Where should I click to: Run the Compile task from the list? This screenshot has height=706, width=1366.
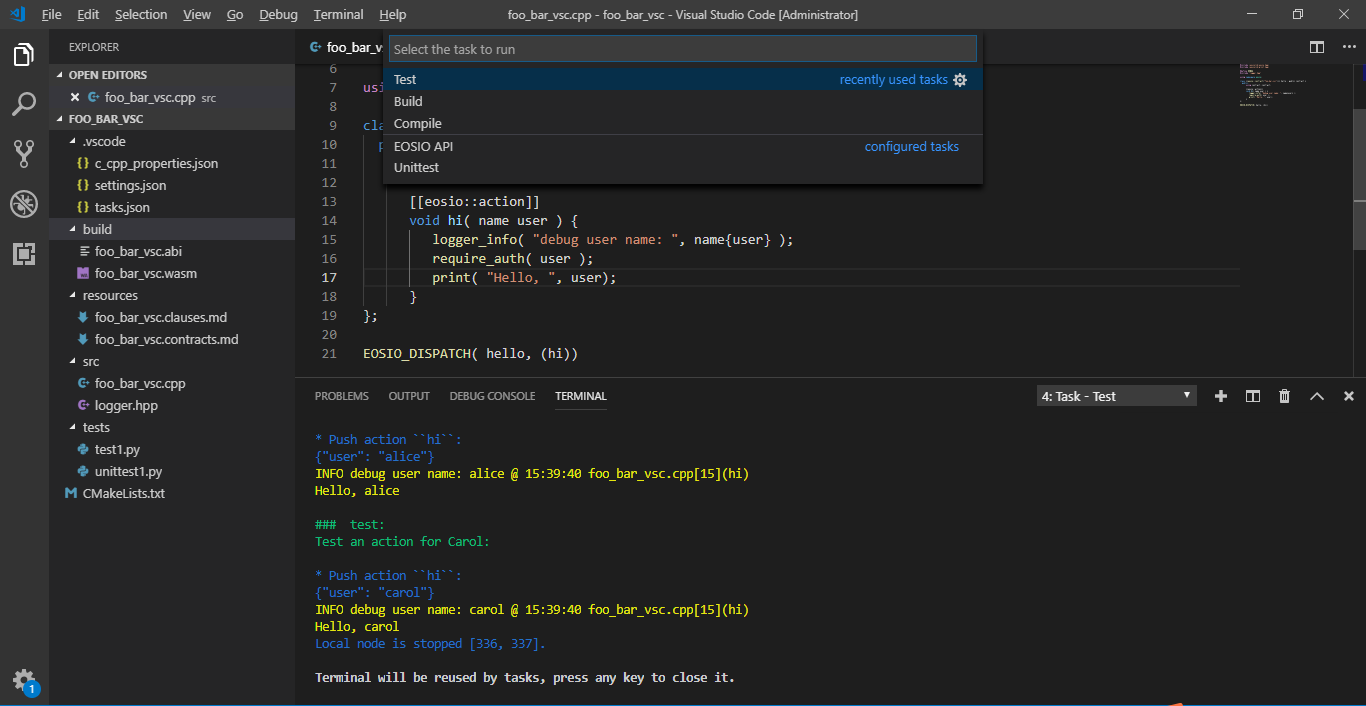(683, 124)
